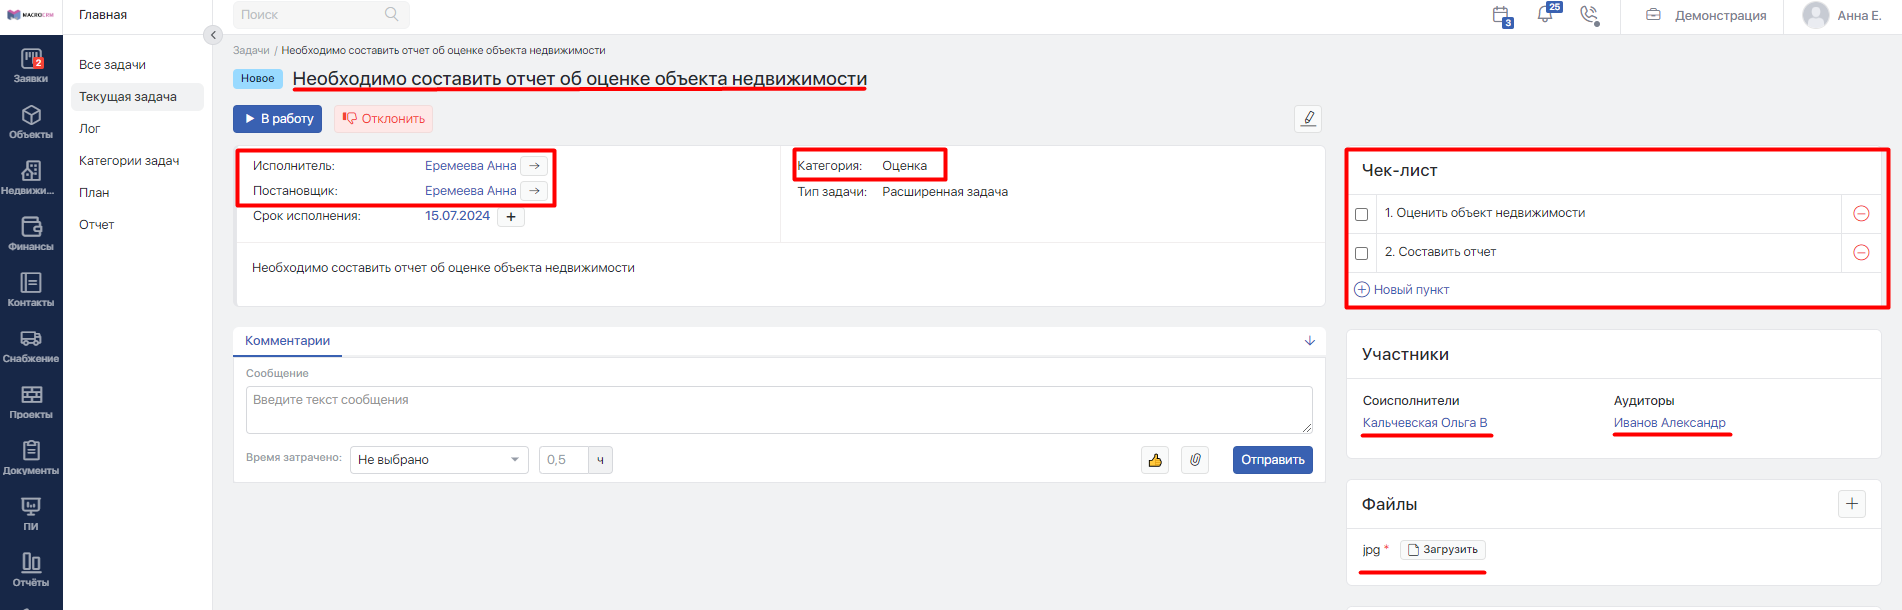Screen dimensions: 1902x610
Task: Attach file using the paperclip icon
Action: tap(1195, 460)
